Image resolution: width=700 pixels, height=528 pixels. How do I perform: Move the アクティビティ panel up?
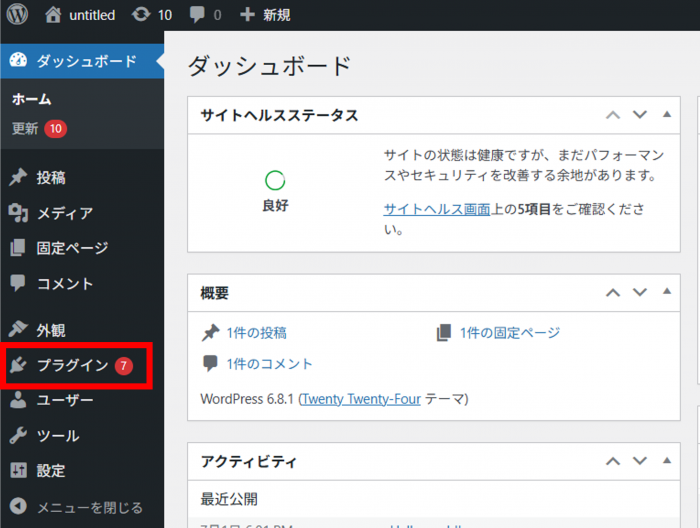[613, 461]
